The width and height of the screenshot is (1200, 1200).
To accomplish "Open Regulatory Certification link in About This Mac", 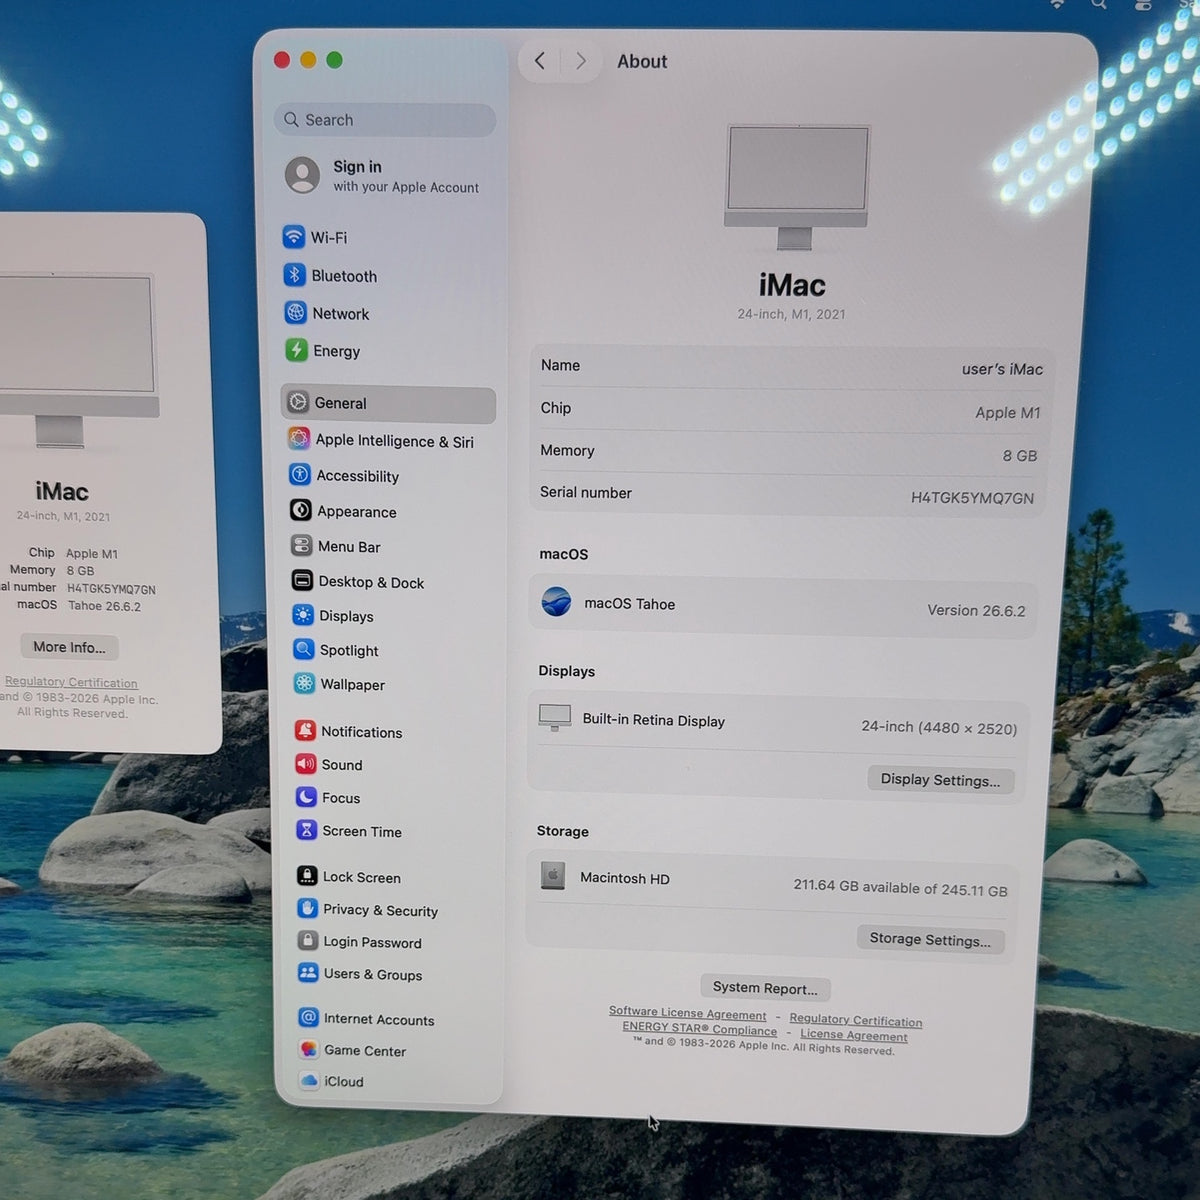I will coord(71,682).
